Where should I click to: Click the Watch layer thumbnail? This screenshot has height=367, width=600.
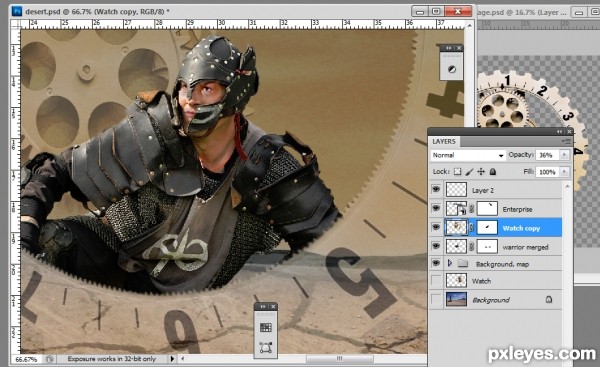tap(457, 281)
